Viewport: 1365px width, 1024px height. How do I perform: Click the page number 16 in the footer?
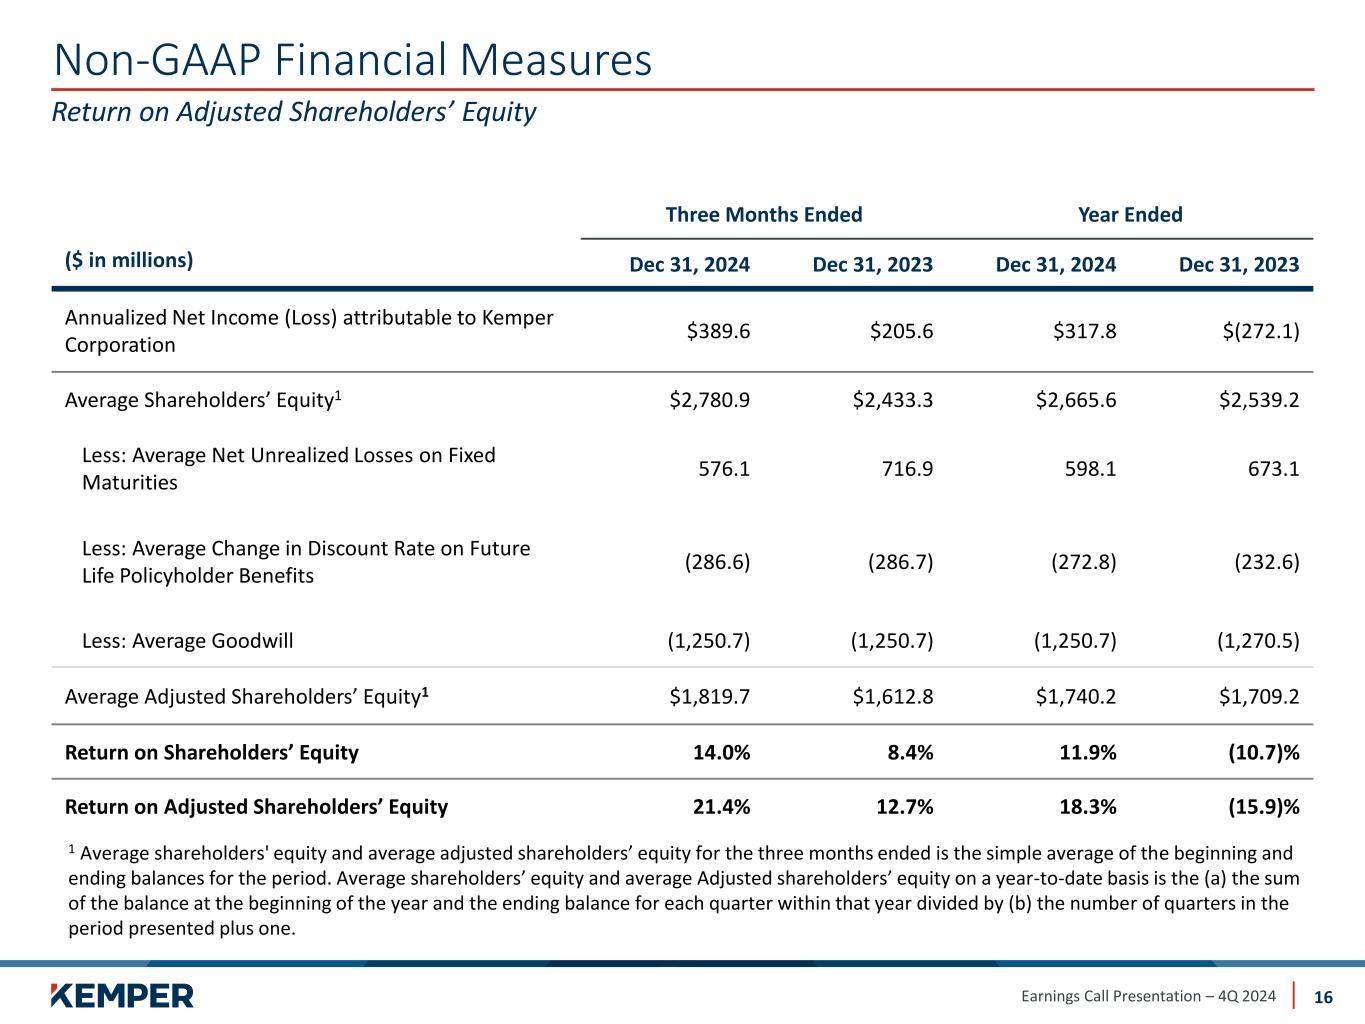(x=1323, y=997)
